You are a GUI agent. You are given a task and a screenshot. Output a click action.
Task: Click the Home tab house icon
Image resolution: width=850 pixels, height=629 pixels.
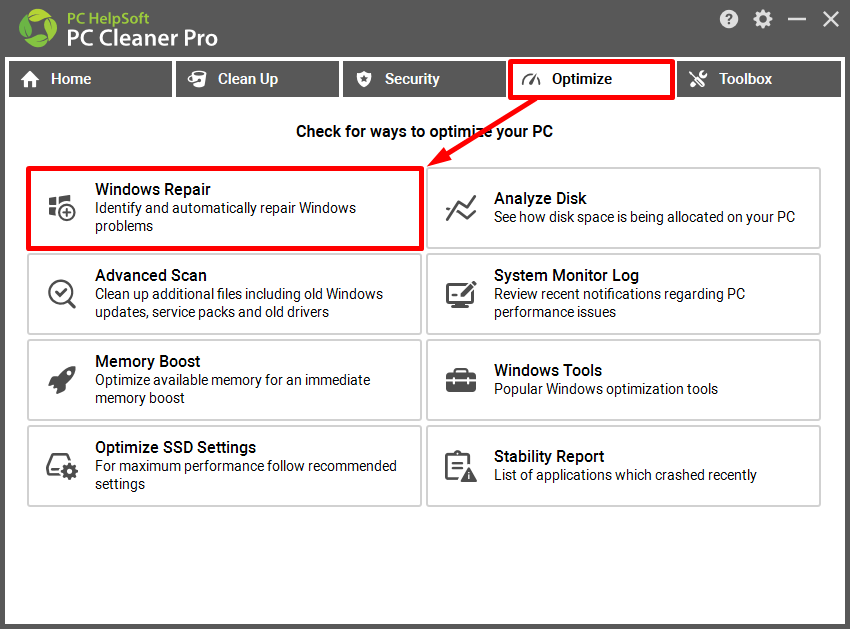click(30, 79)
